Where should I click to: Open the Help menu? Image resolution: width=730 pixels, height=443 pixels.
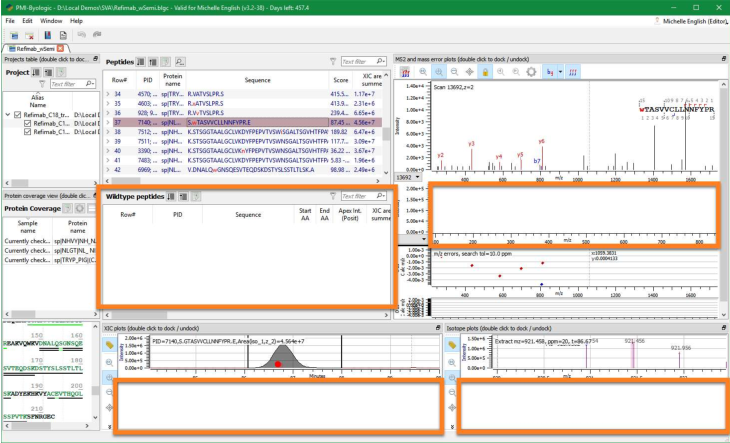[x=76, y=21]
